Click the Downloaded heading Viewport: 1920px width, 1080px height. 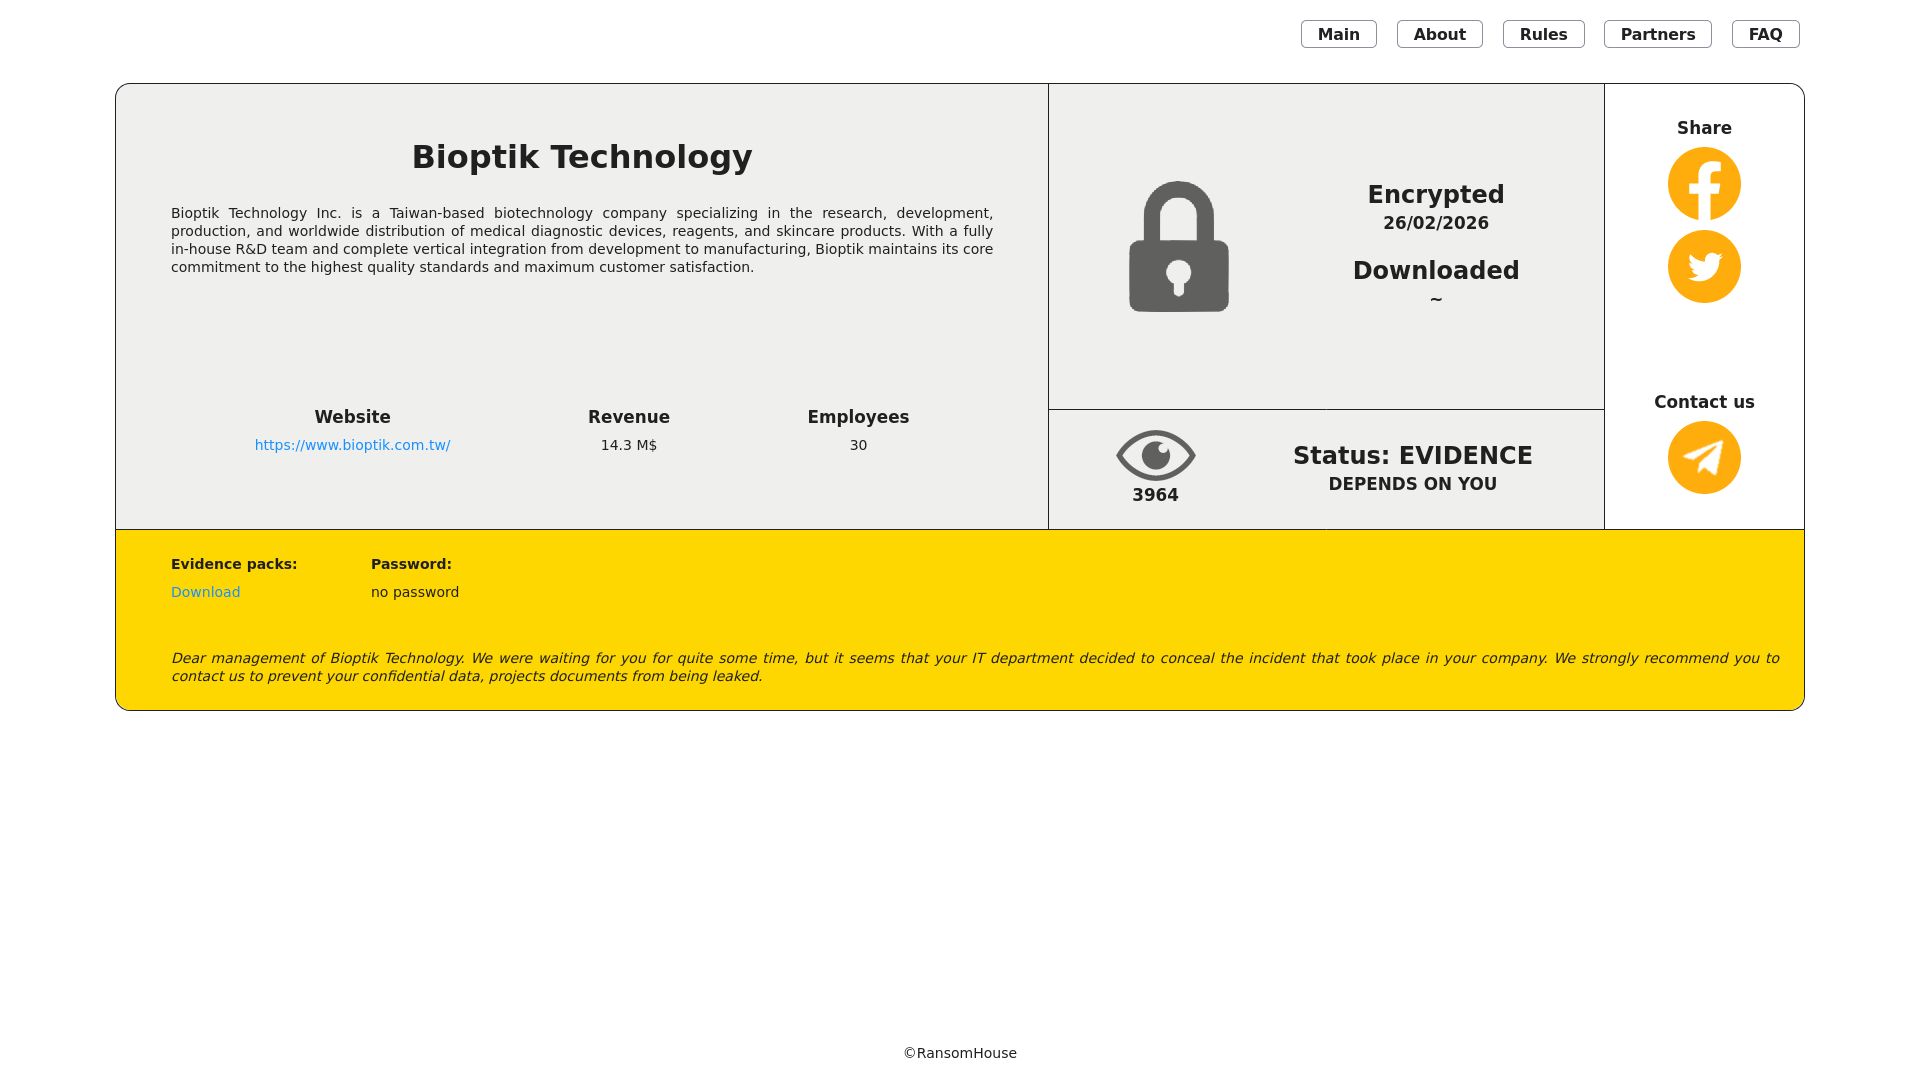click(x=1436, y=271)
